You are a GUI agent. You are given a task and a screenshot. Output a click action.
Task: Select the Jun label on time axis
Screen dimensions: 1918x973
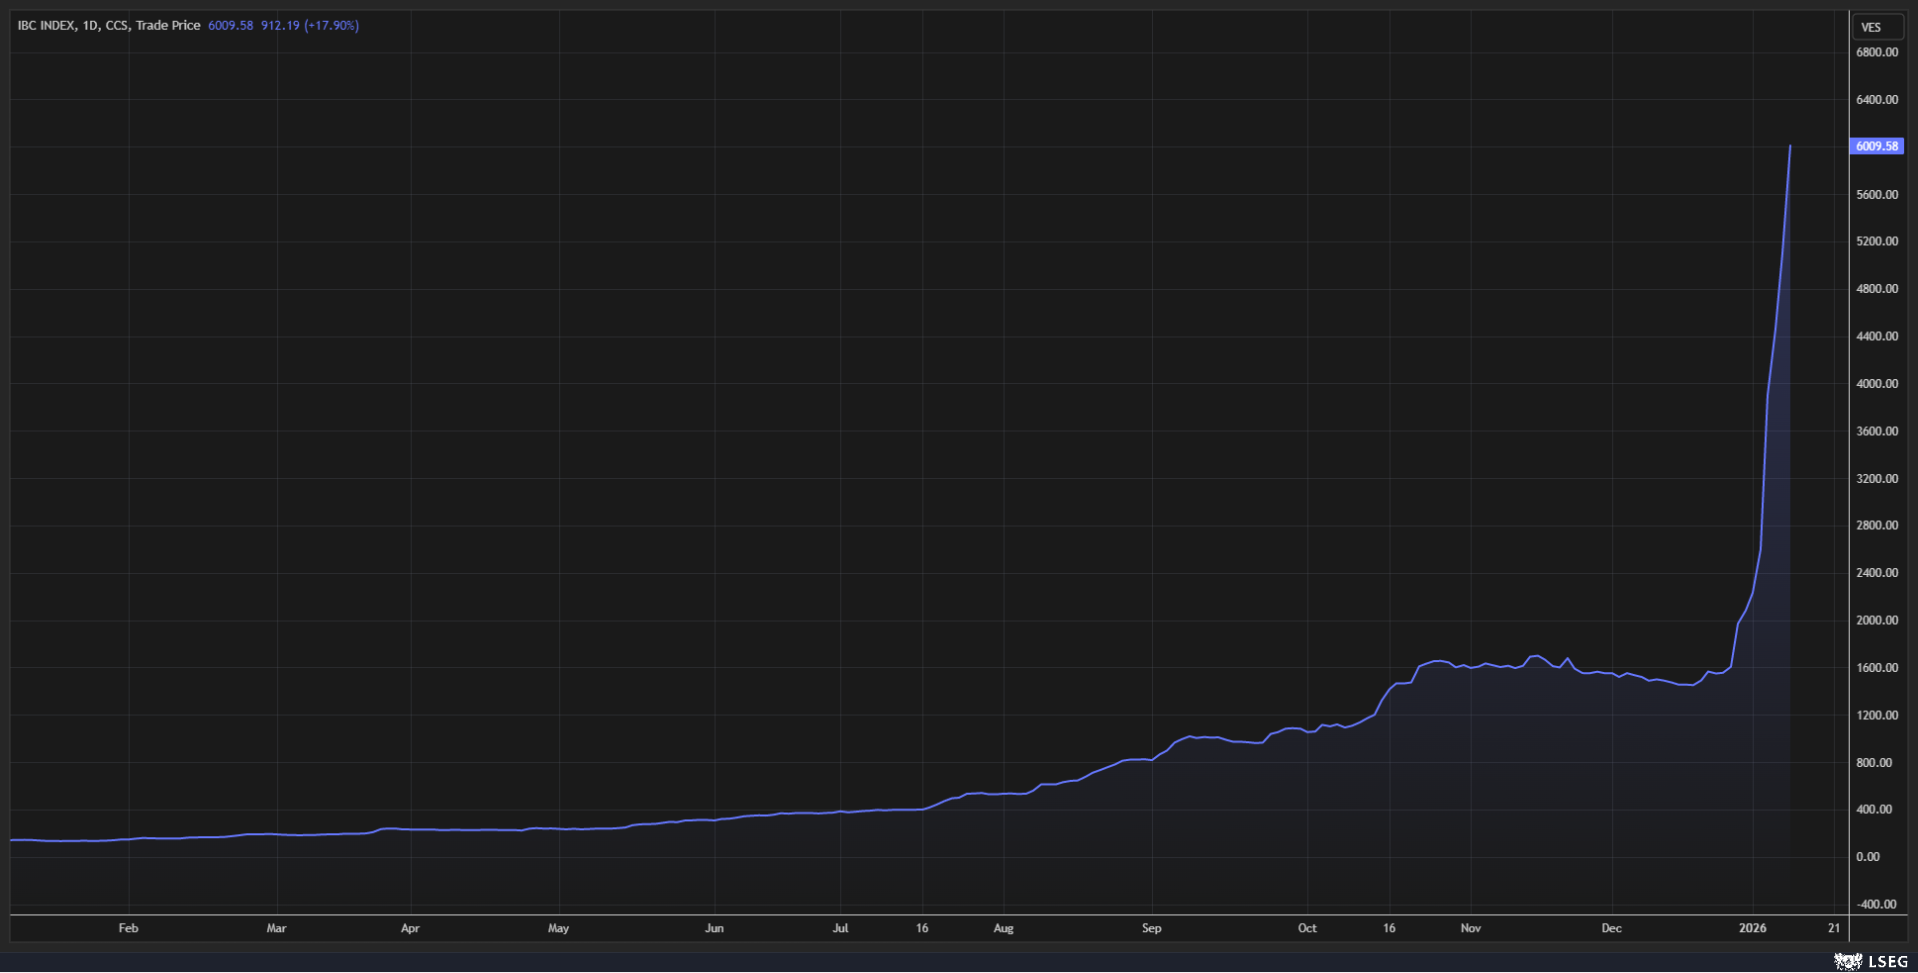tap(714, 928)
